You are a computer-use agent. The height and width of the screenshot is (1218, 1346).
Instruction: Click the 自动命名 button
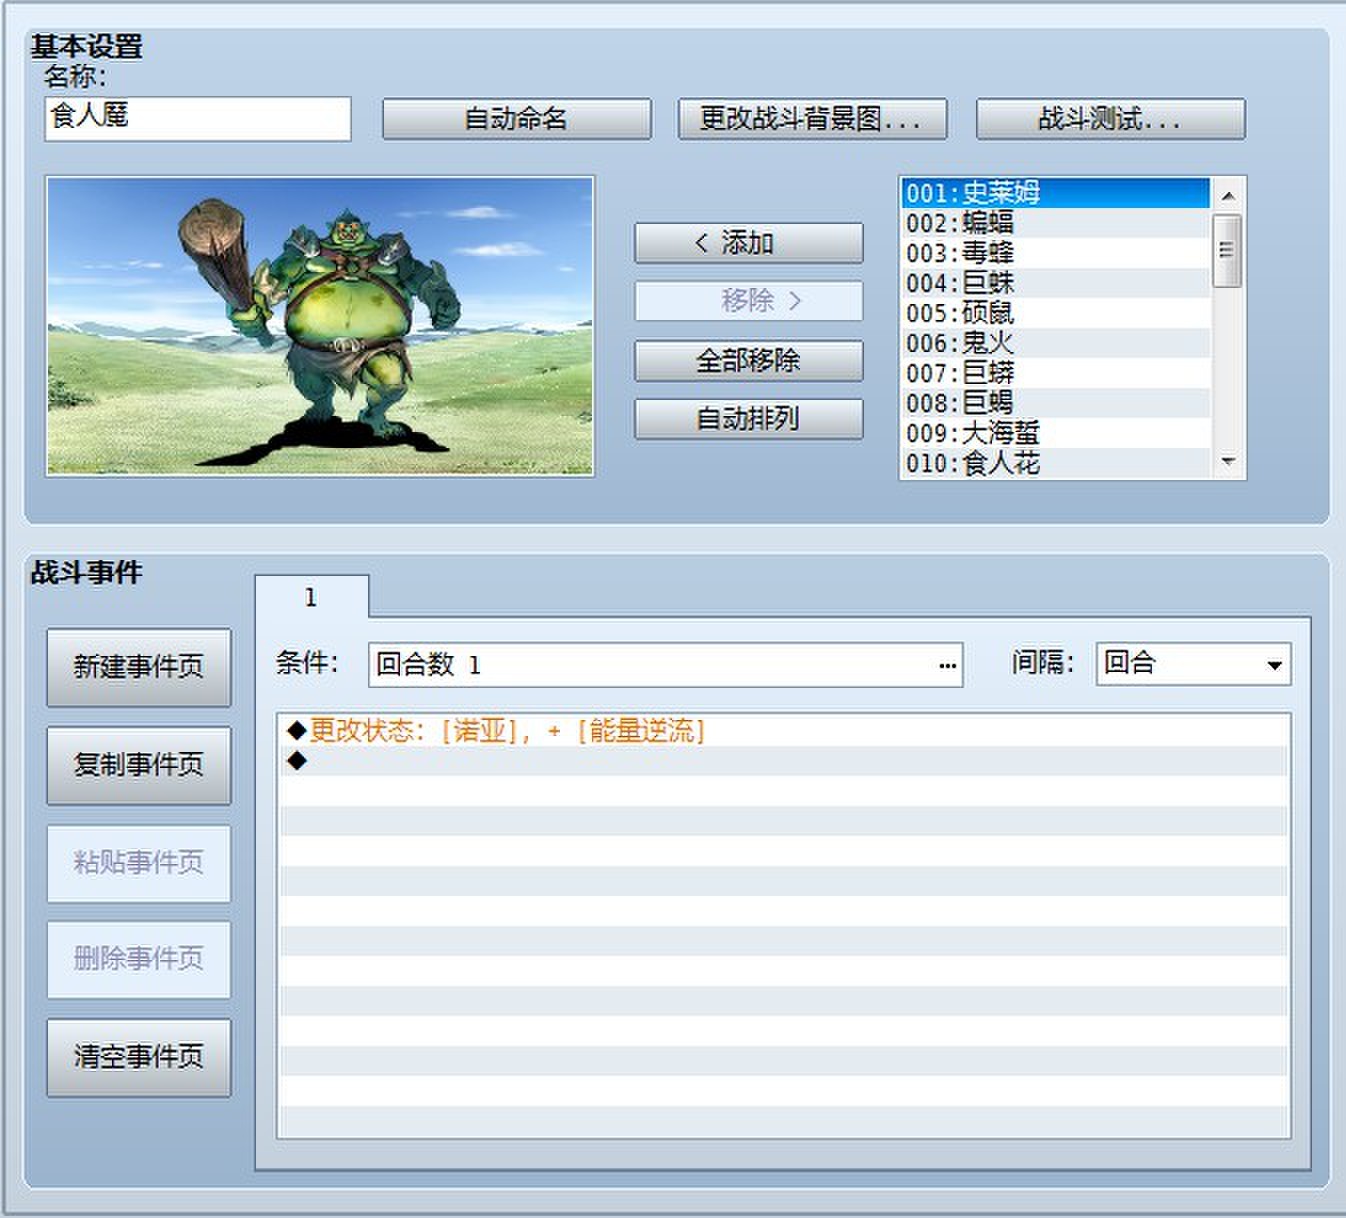pos(516,119)
